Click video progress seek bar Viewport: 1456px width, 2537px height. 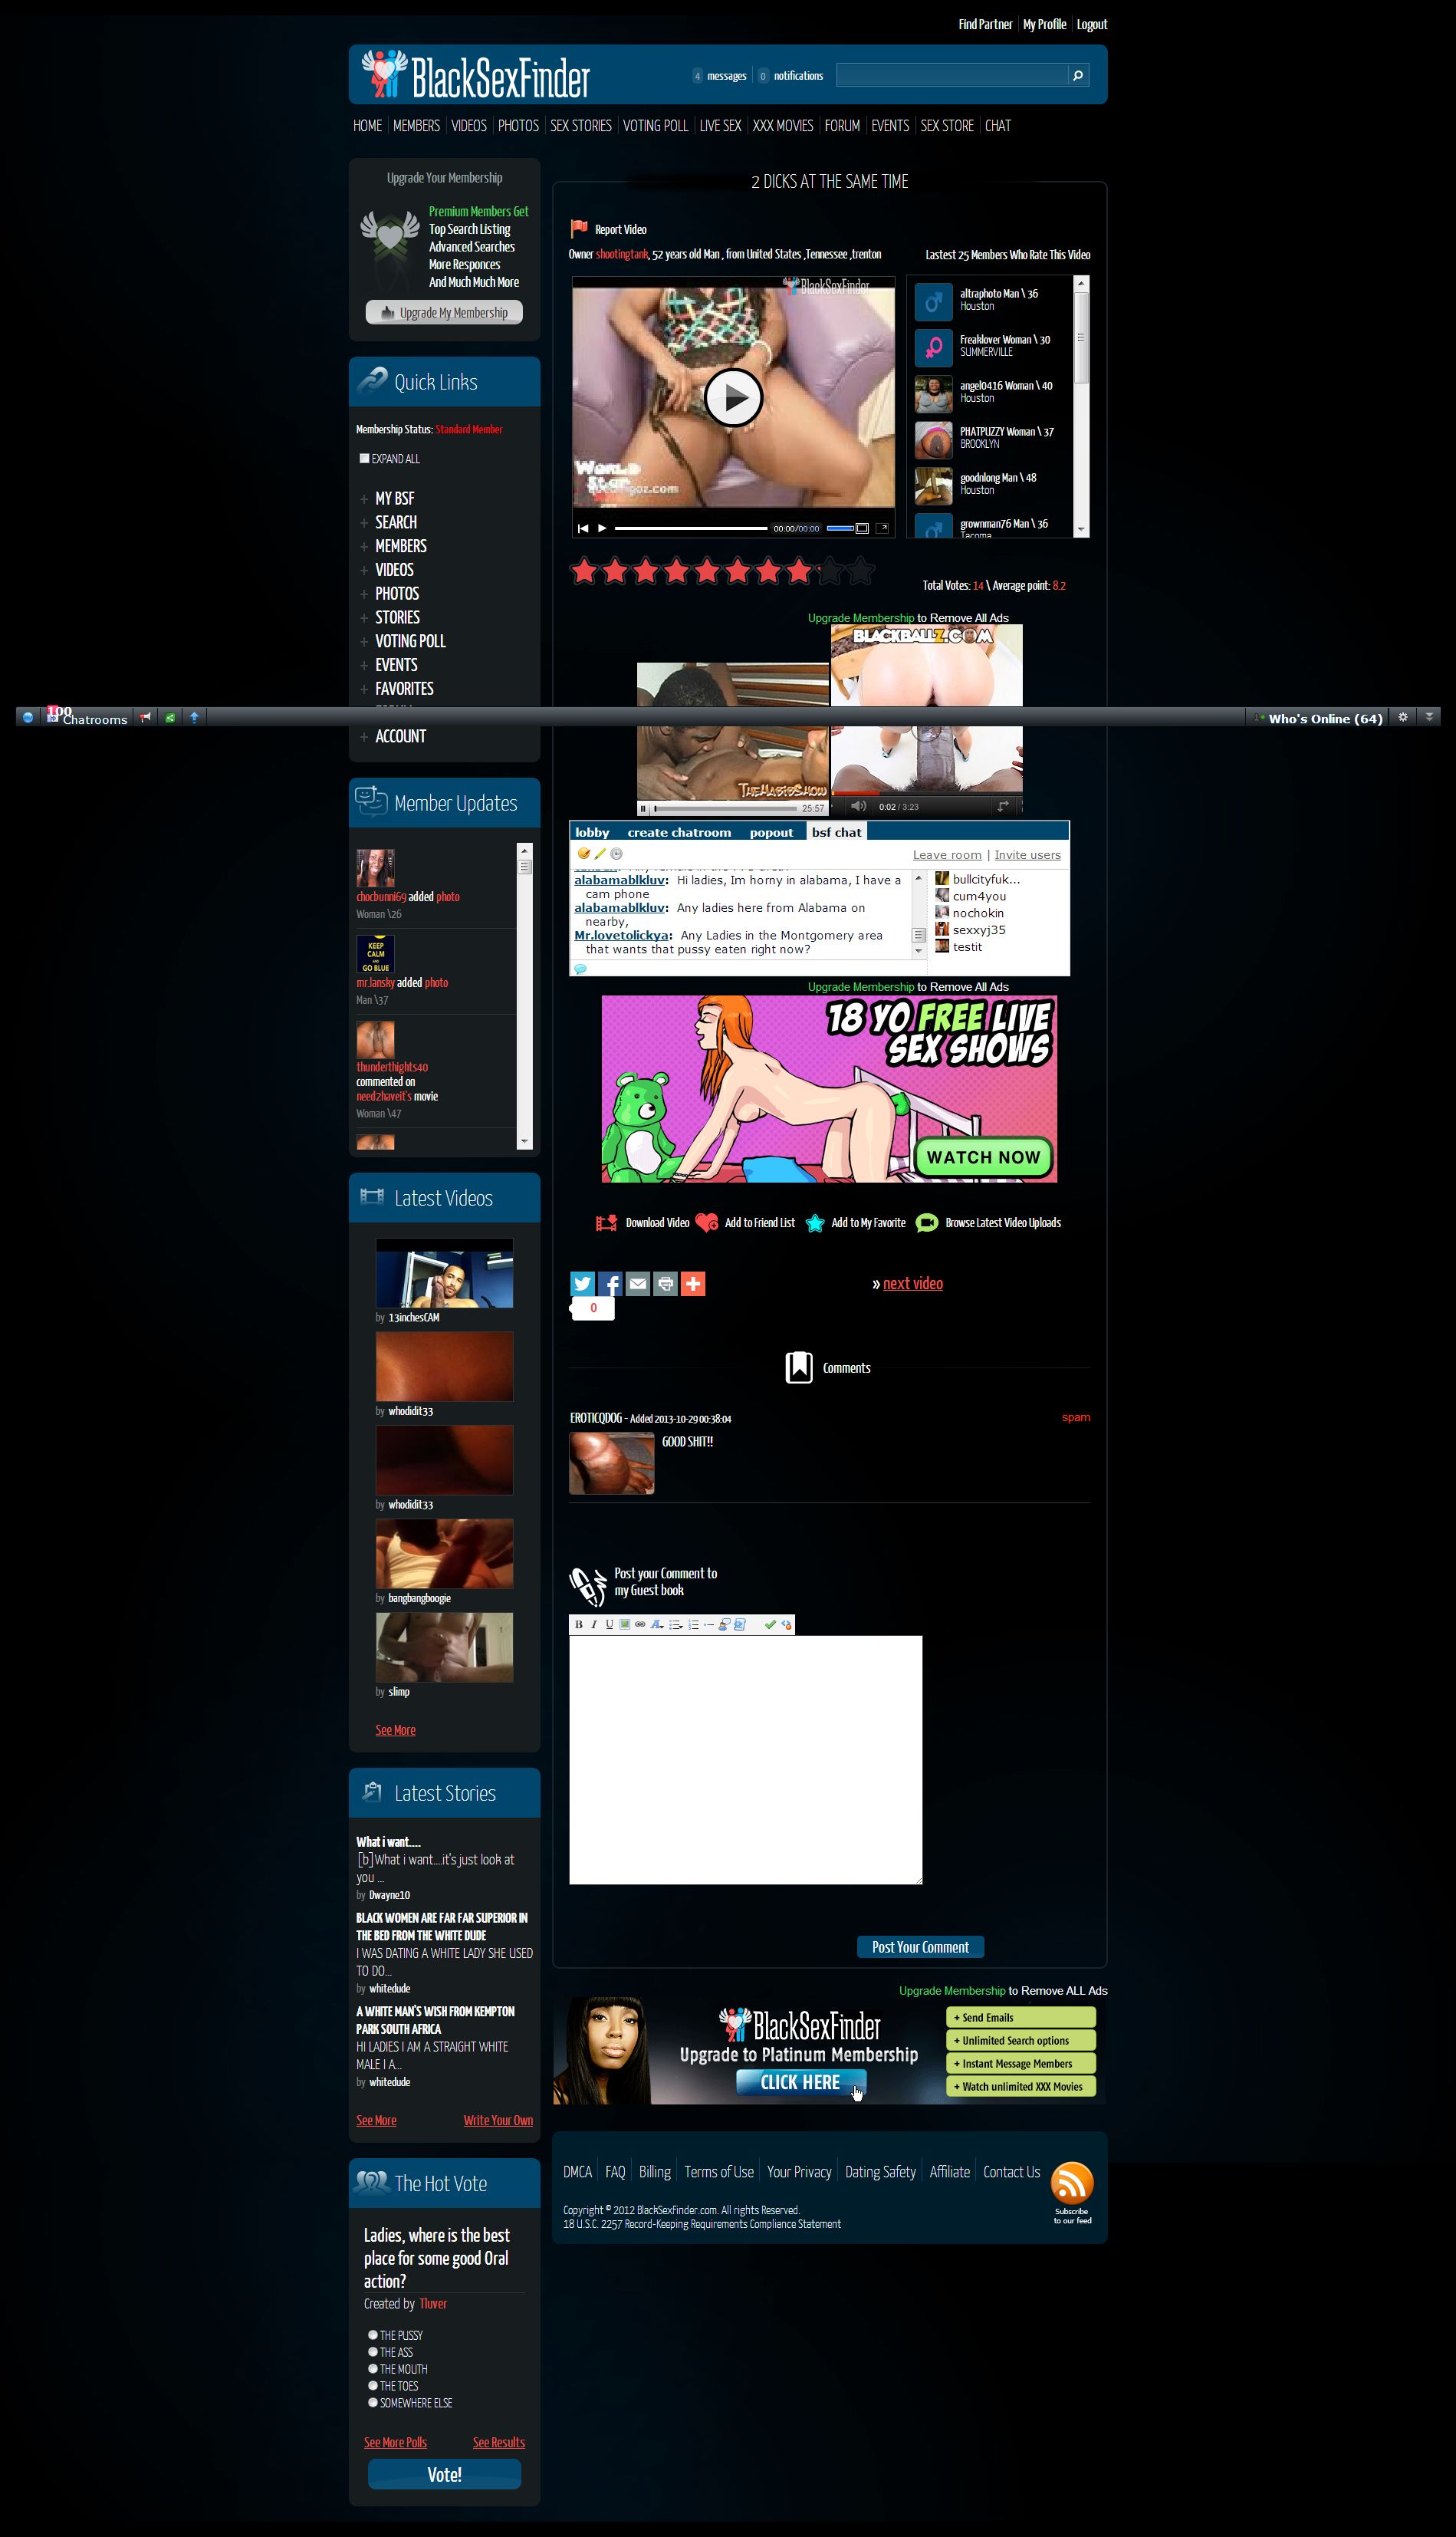coord(691,528)
